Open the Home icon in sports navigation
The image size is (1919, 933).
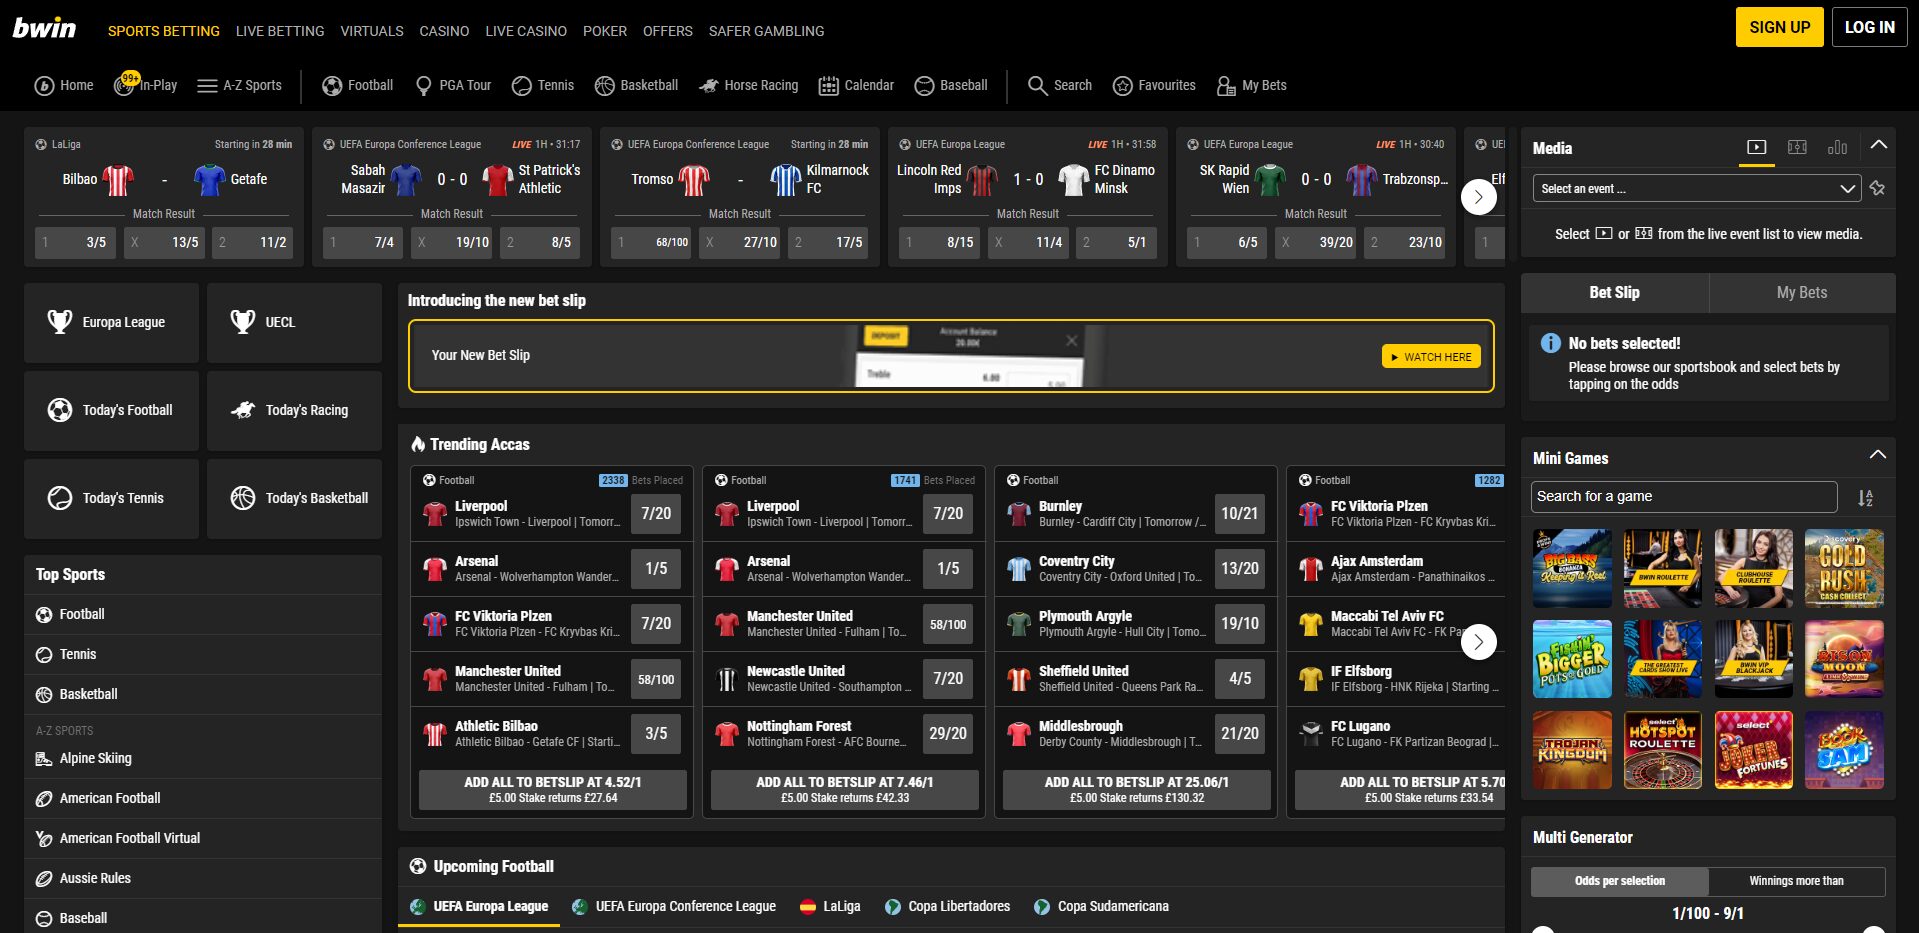coord(44,86)
